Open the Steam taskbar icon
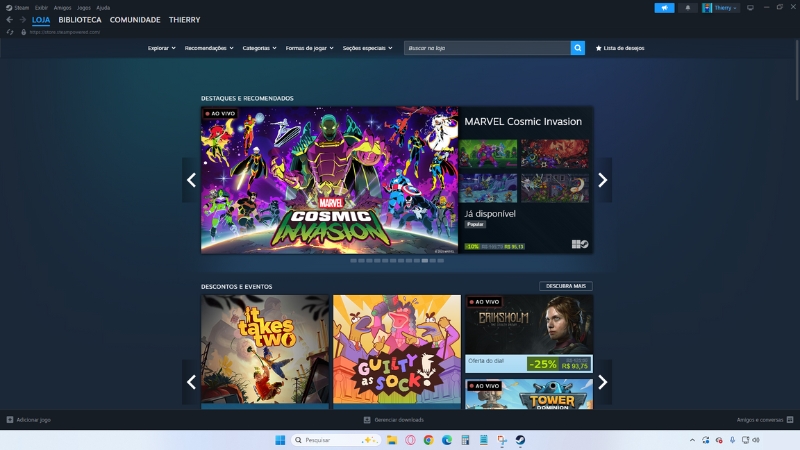The width and height of the screenshot is (800, 450). click(x=520, y=440)
